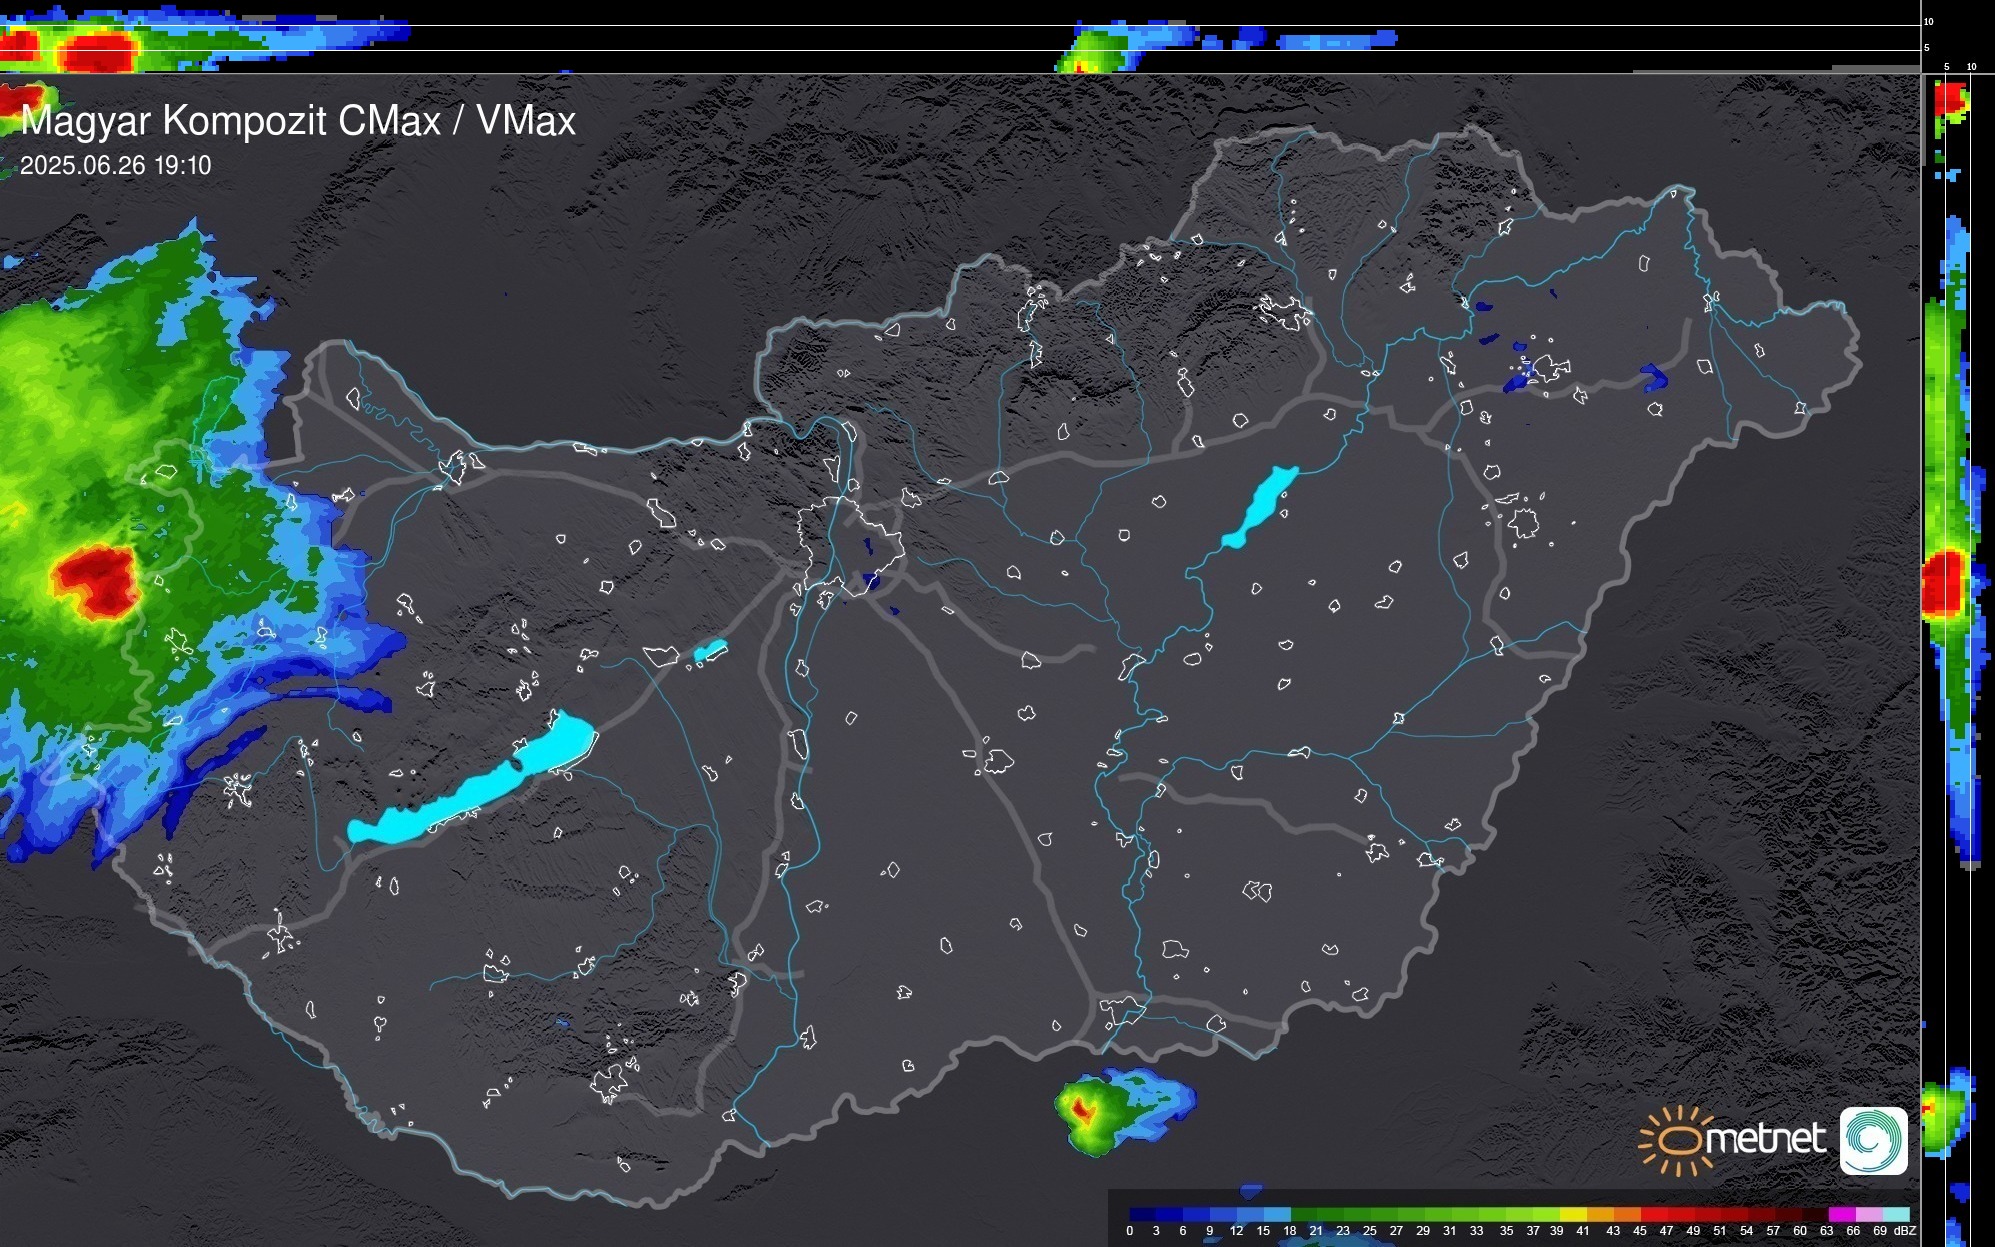1995x1247 pixels.
Task: Click Lake Balaton on the map
Action: click(480, 787)
